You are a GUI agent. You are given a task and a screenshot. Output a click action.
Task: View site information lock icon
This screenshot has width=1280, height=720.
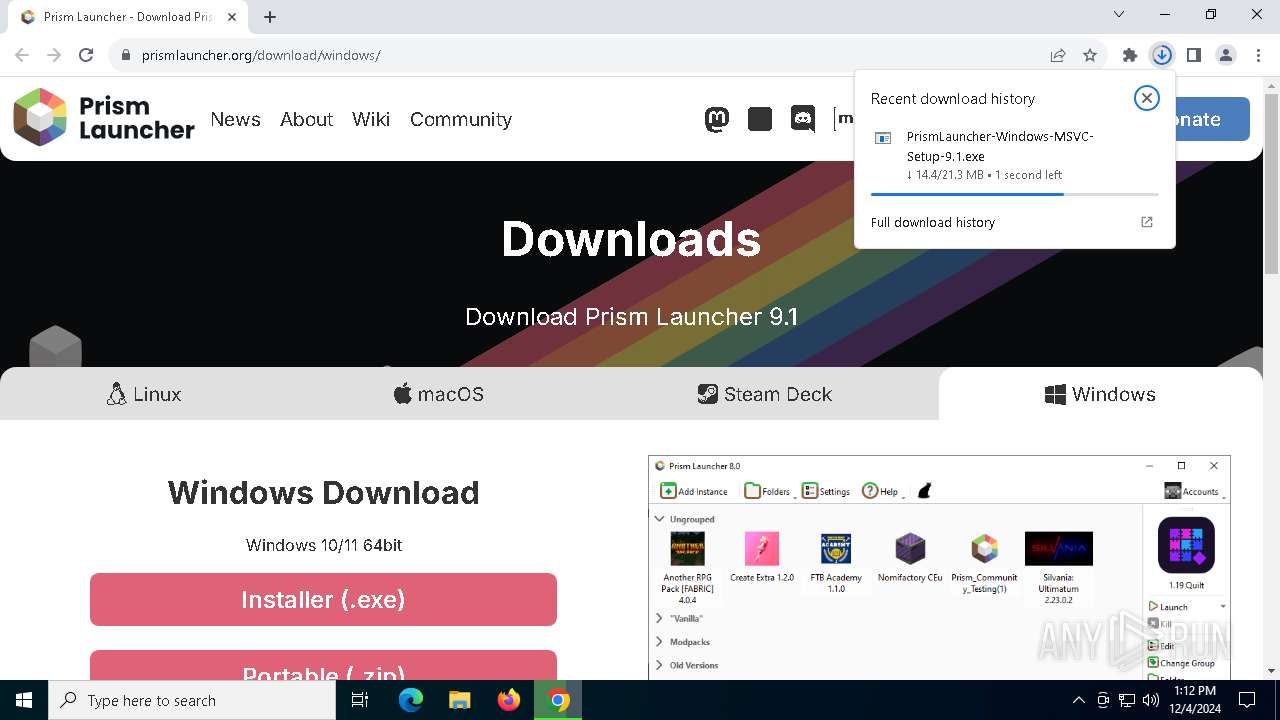point(126,55)
